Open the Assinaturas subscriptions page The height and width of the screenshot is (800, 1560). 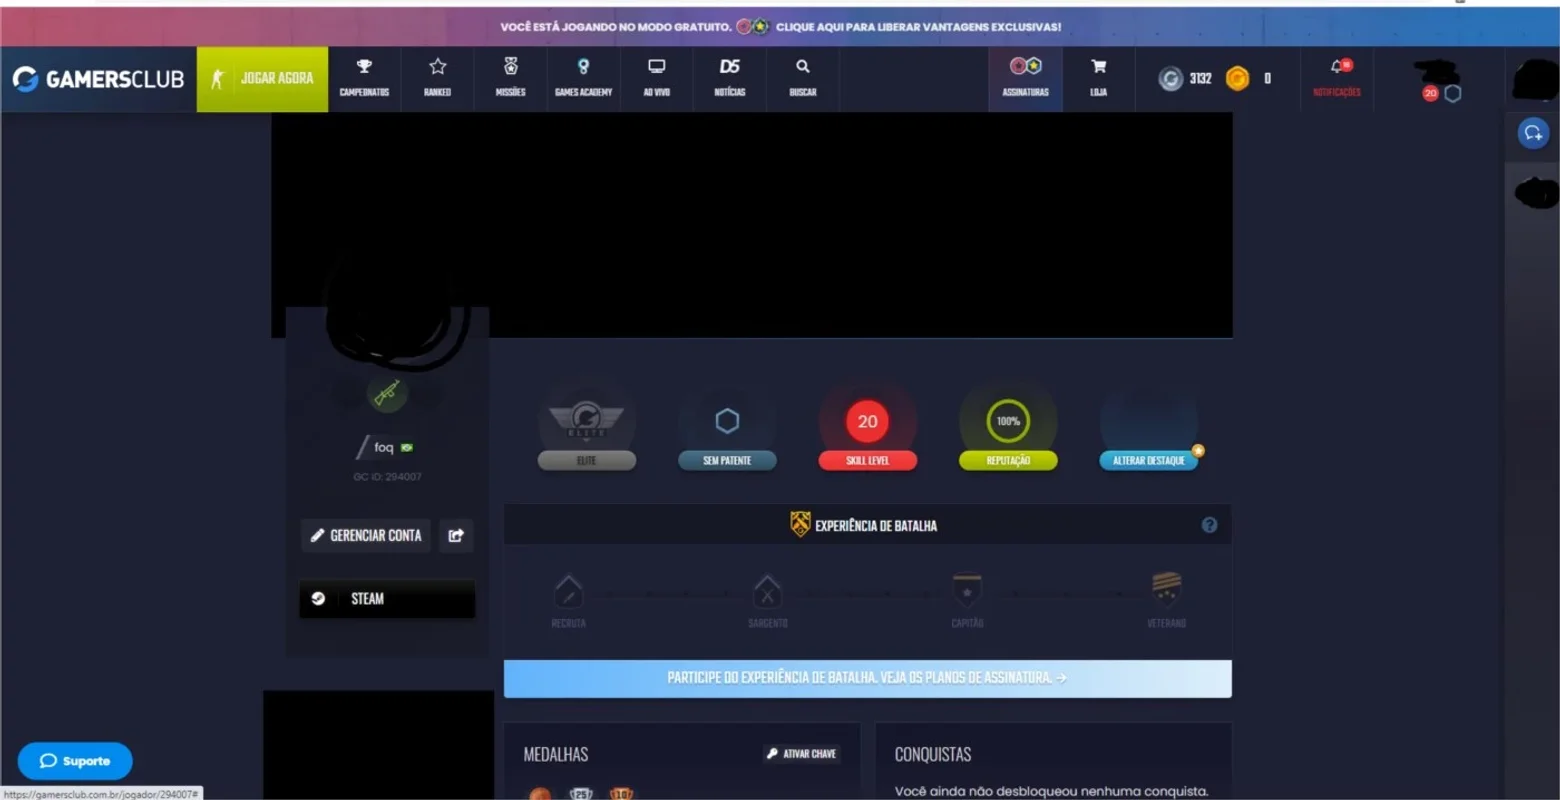click(1025, 79)
